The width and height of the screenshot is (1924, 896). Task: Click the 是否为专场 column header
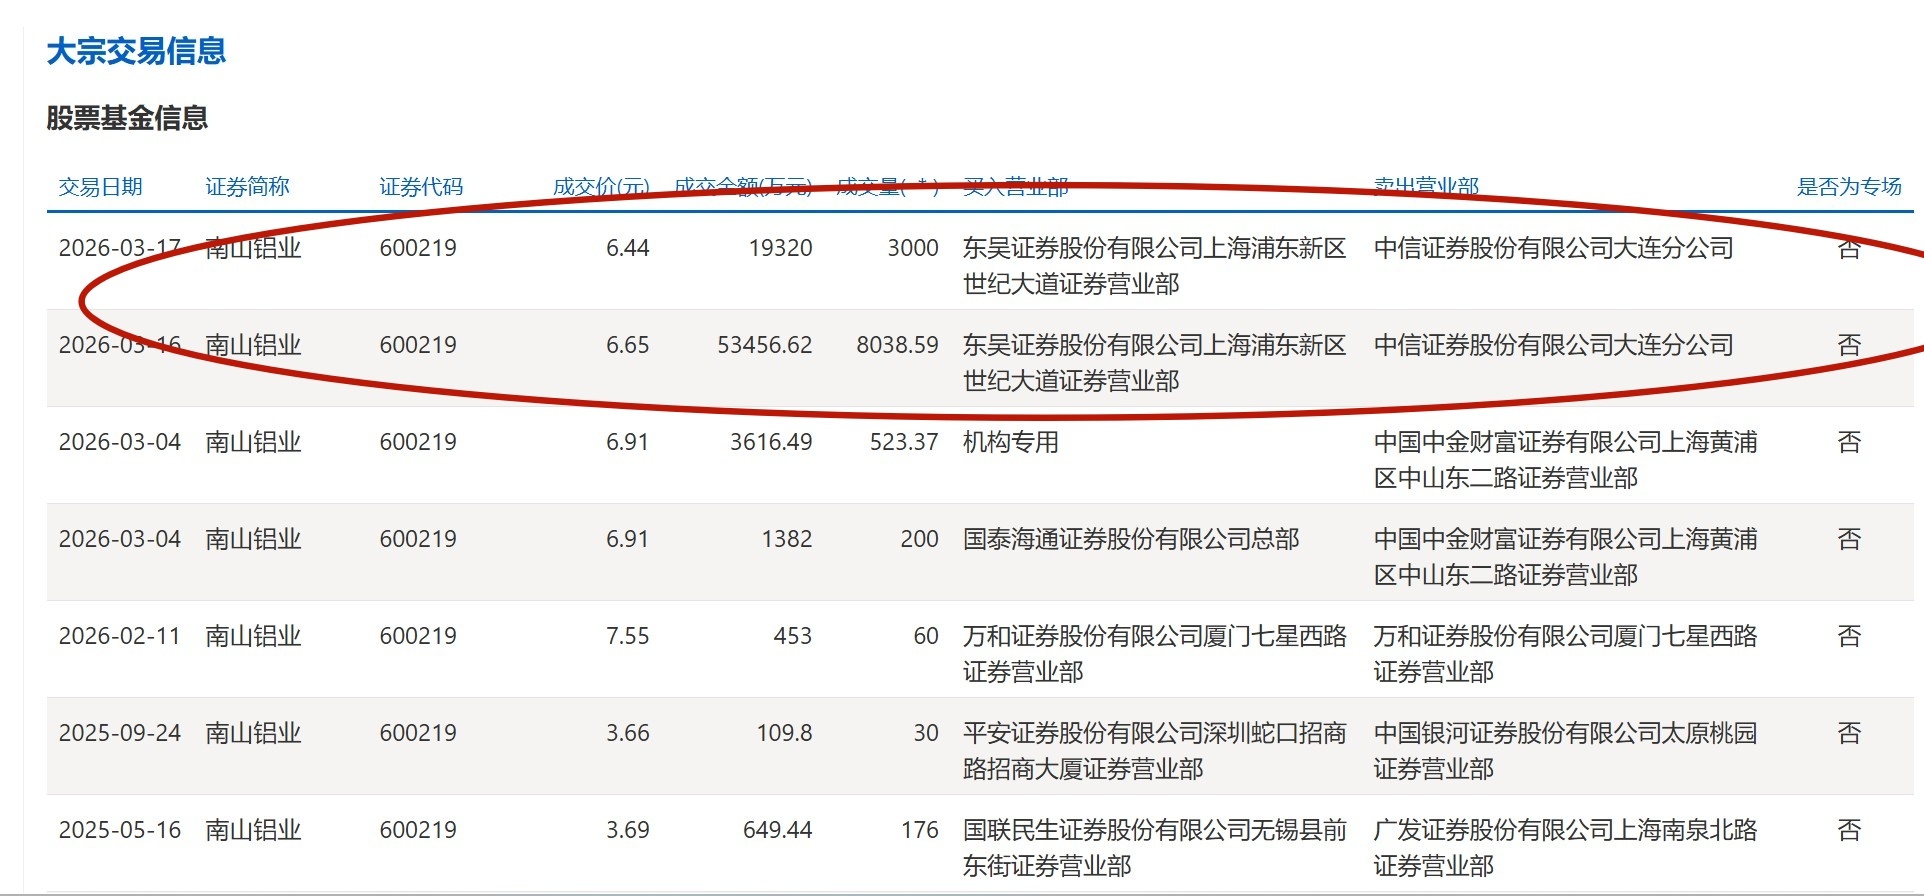pyautogui.click(x=1848, y=187)
